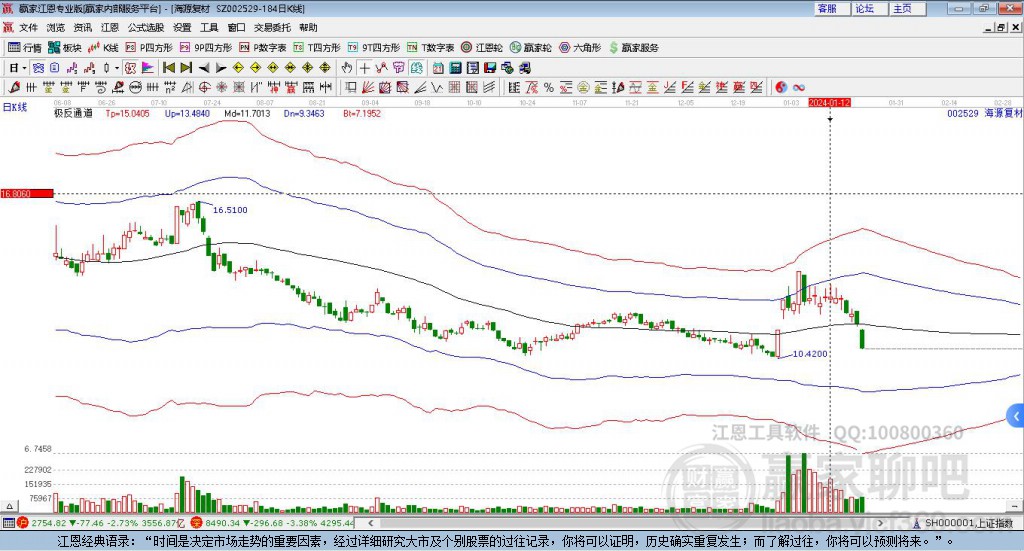Select the percent % line tool

pyautogui.click(x=549, y=87)
